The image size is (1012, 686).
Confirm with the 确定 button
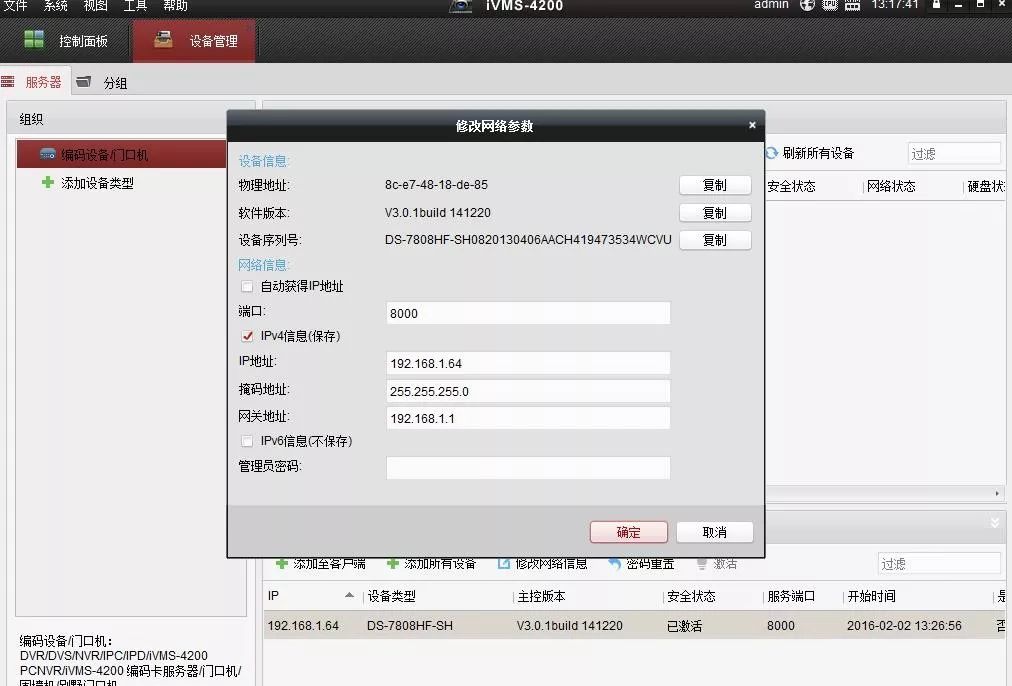(629, 532)
